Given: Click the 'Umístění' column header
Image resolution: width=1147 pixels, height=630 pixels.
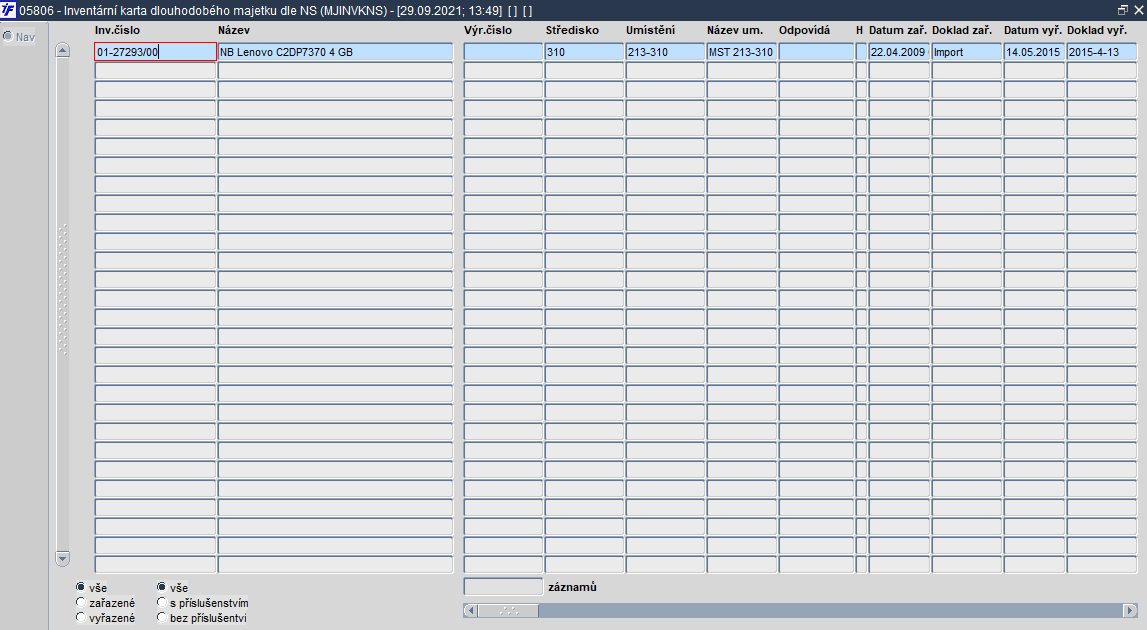Looking at the screenshot, I should 650,30.
